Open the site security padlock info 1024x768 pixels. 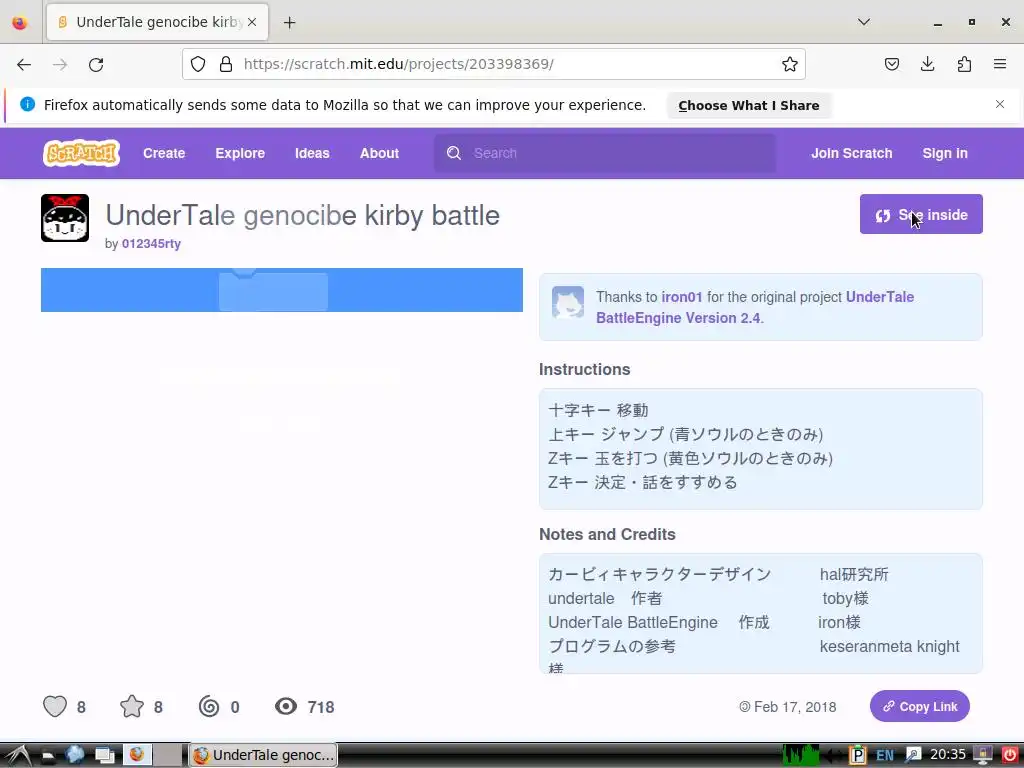226,64
